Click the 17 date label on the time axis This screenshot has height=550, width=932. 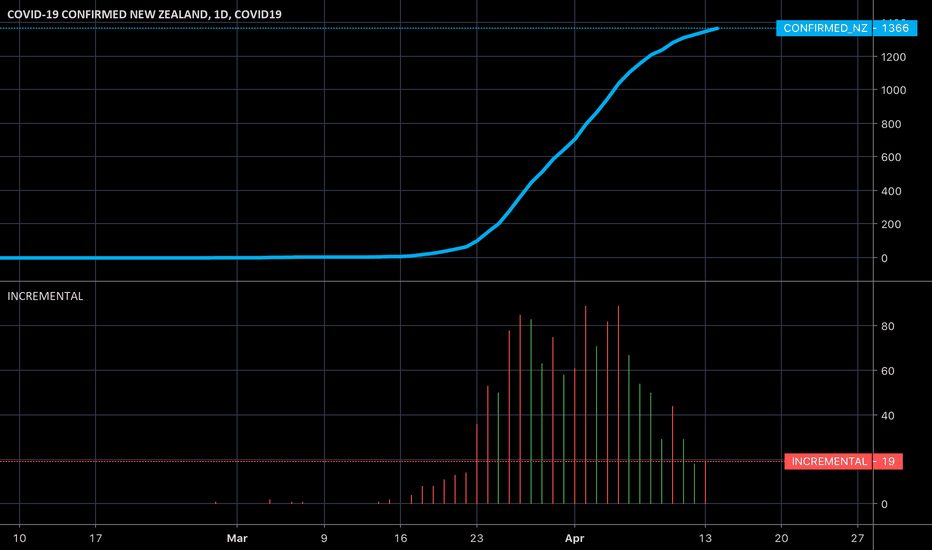coord(96,538)
